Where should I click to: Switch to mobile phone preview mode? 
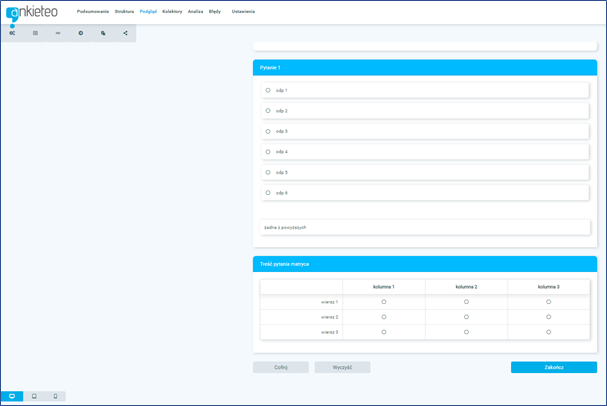coord(55,396)
